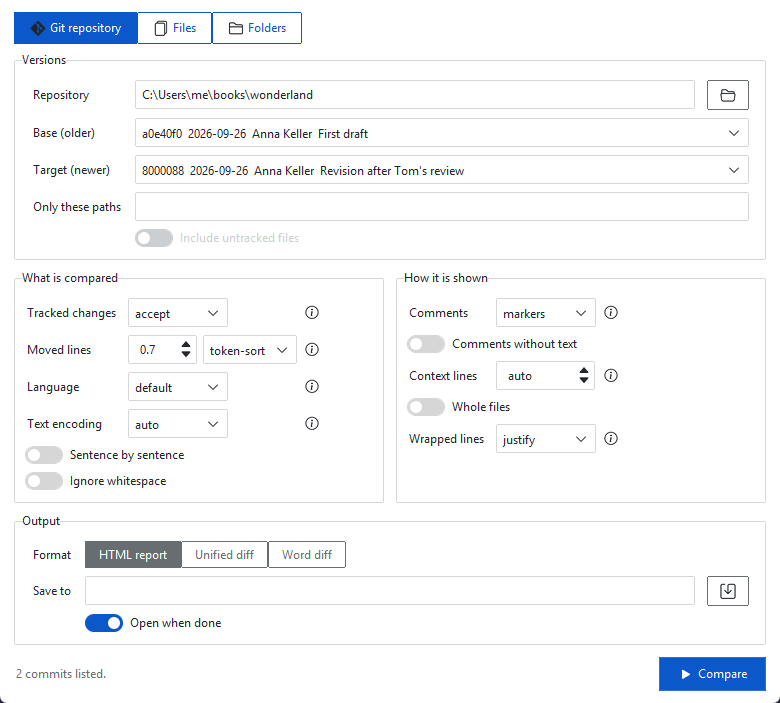Click the Compare button
This screenshot has width=780, height=703.
(712, 674)
